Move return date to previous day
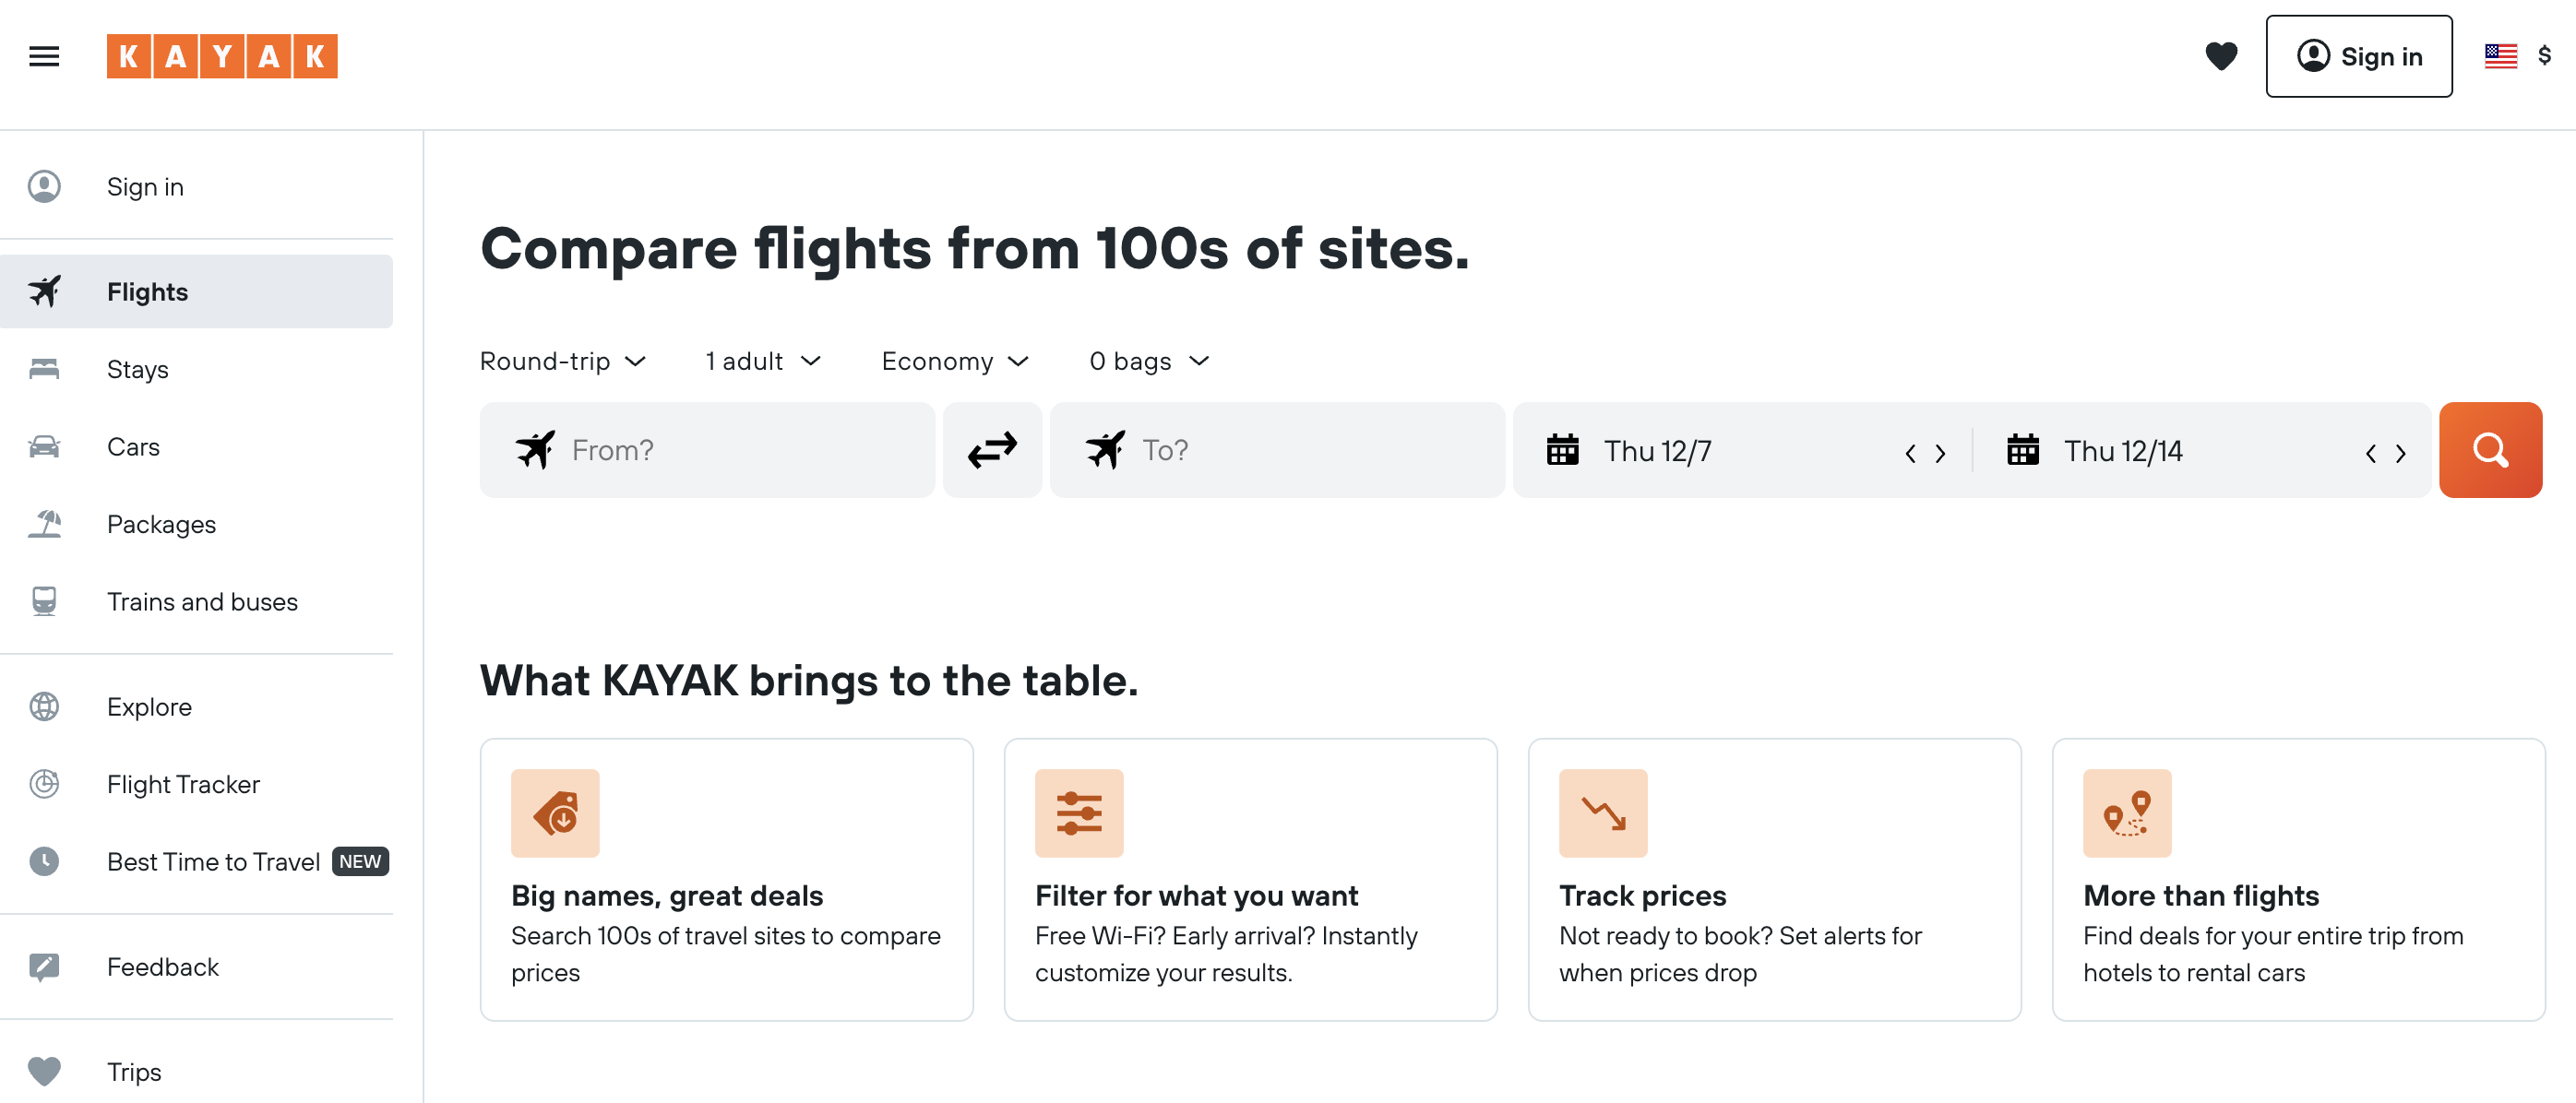This screenshot has height=1103, width=2576. [x=2370, y=453]
